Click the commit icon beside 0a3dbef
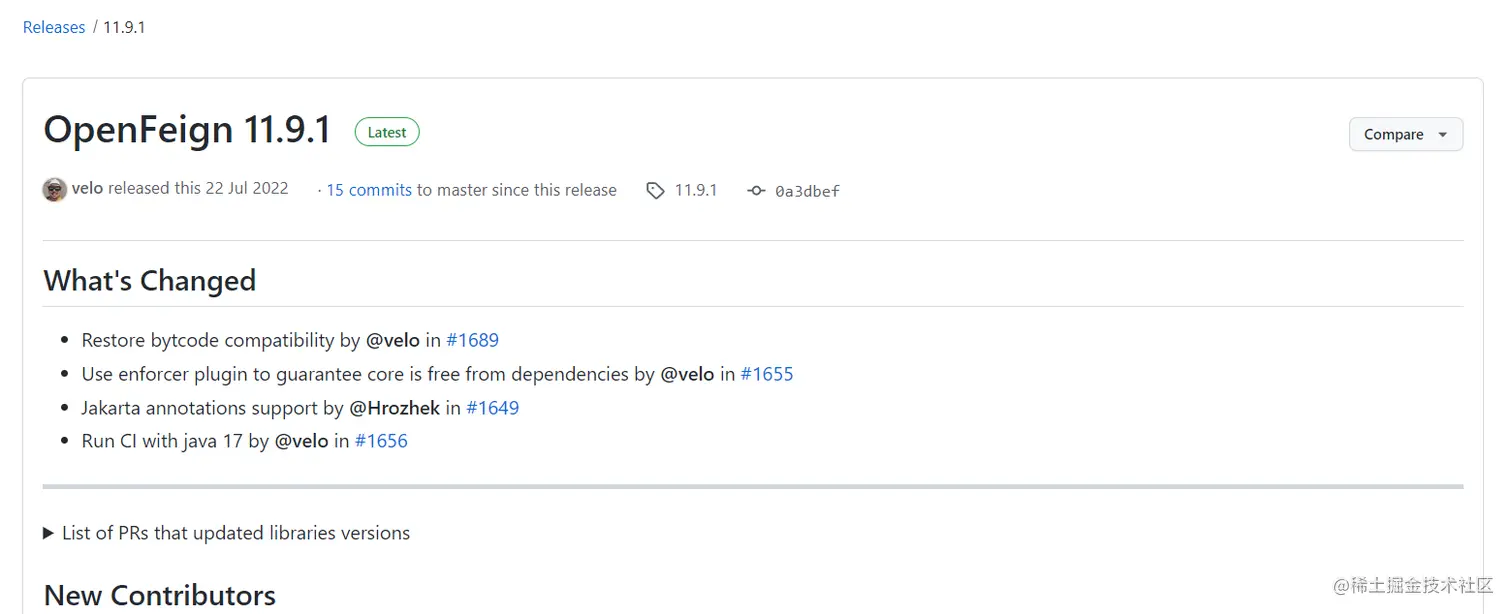The width and height of the screenshot is (1512, 614). coord(756,190)
